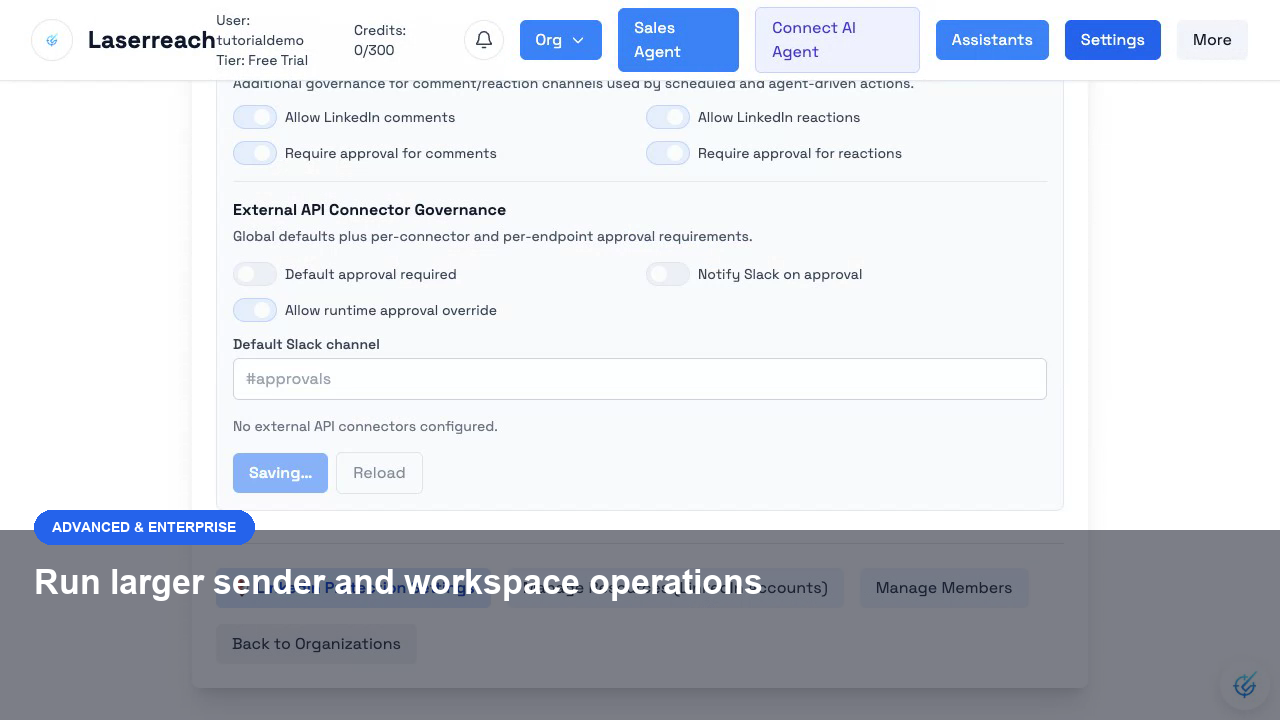The width and height of the screenshot is (1280, 720).
Task: Click the Saving... button
Action: 280,473
